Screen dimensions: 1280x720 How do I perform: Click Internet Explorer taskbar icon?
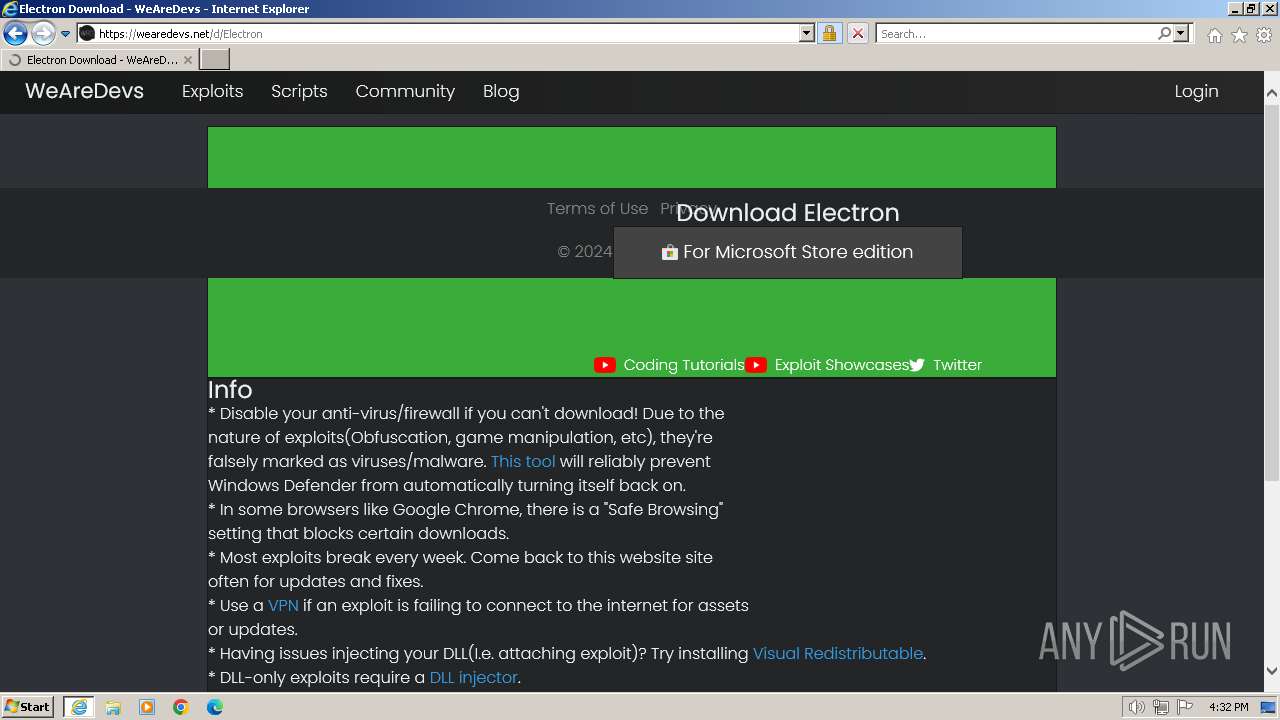click(79, 707)
